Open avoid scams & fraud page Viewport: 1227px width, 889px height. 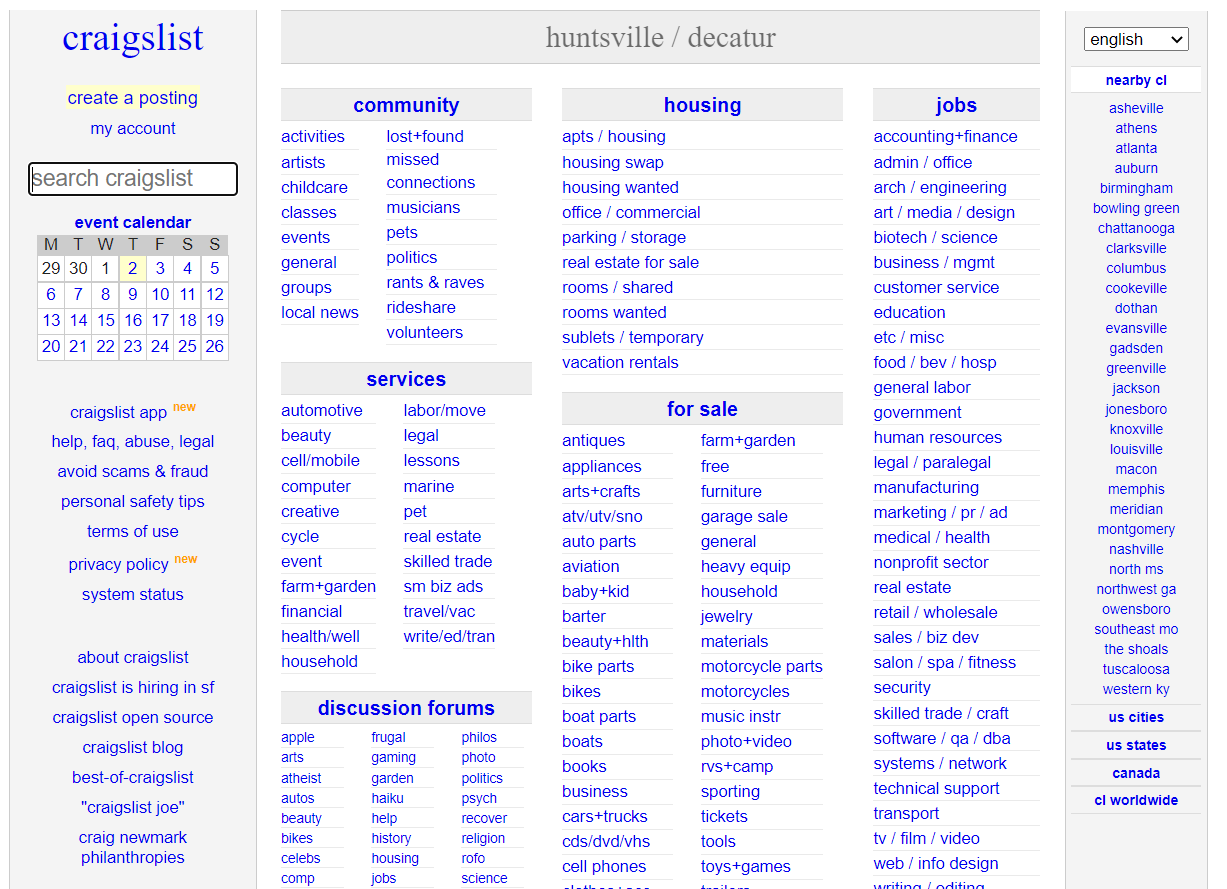(133, 471)
